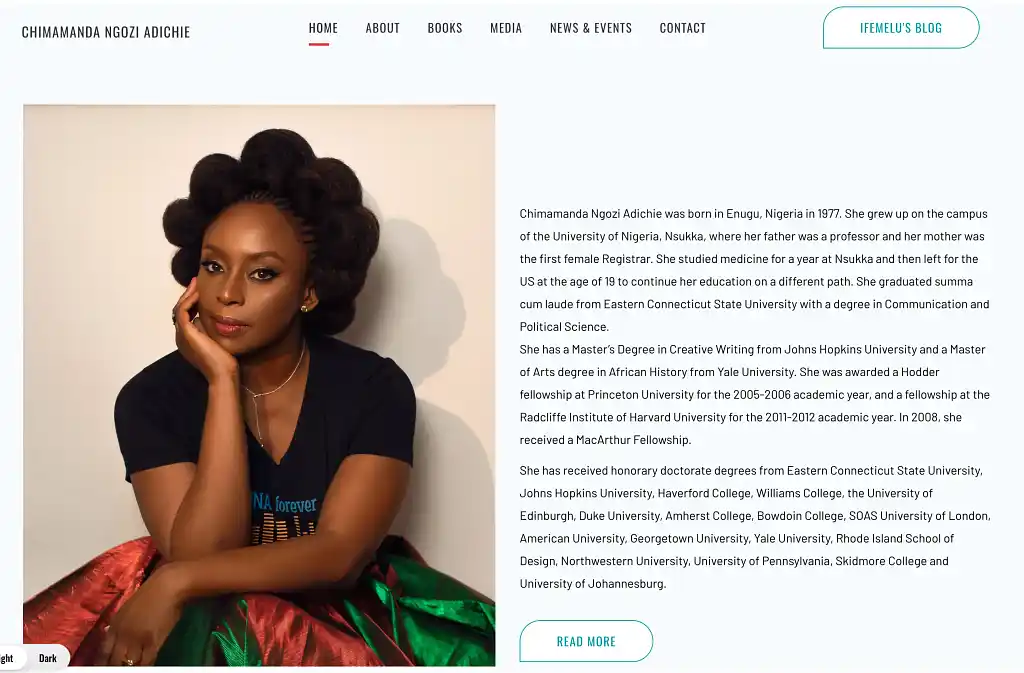Open News & Events page
Viewport: 1024px width, 673px height.
[x=591, y=28]
